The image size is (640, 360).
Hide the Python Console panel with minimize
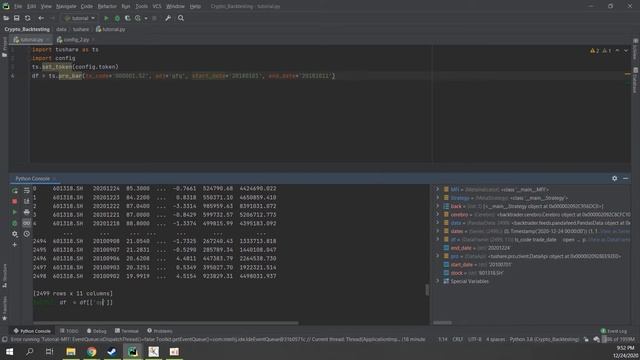tap(625, 178)
